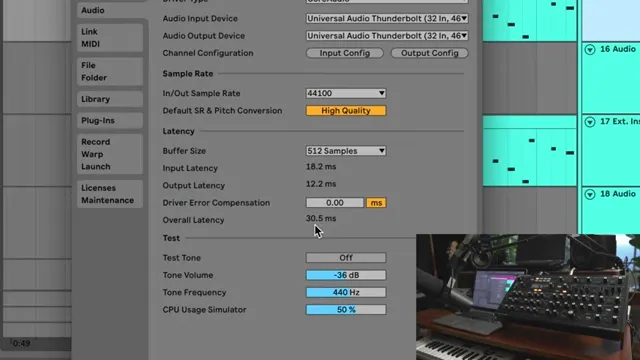Open the Warp preferences tab

click(x=92, y=154)
